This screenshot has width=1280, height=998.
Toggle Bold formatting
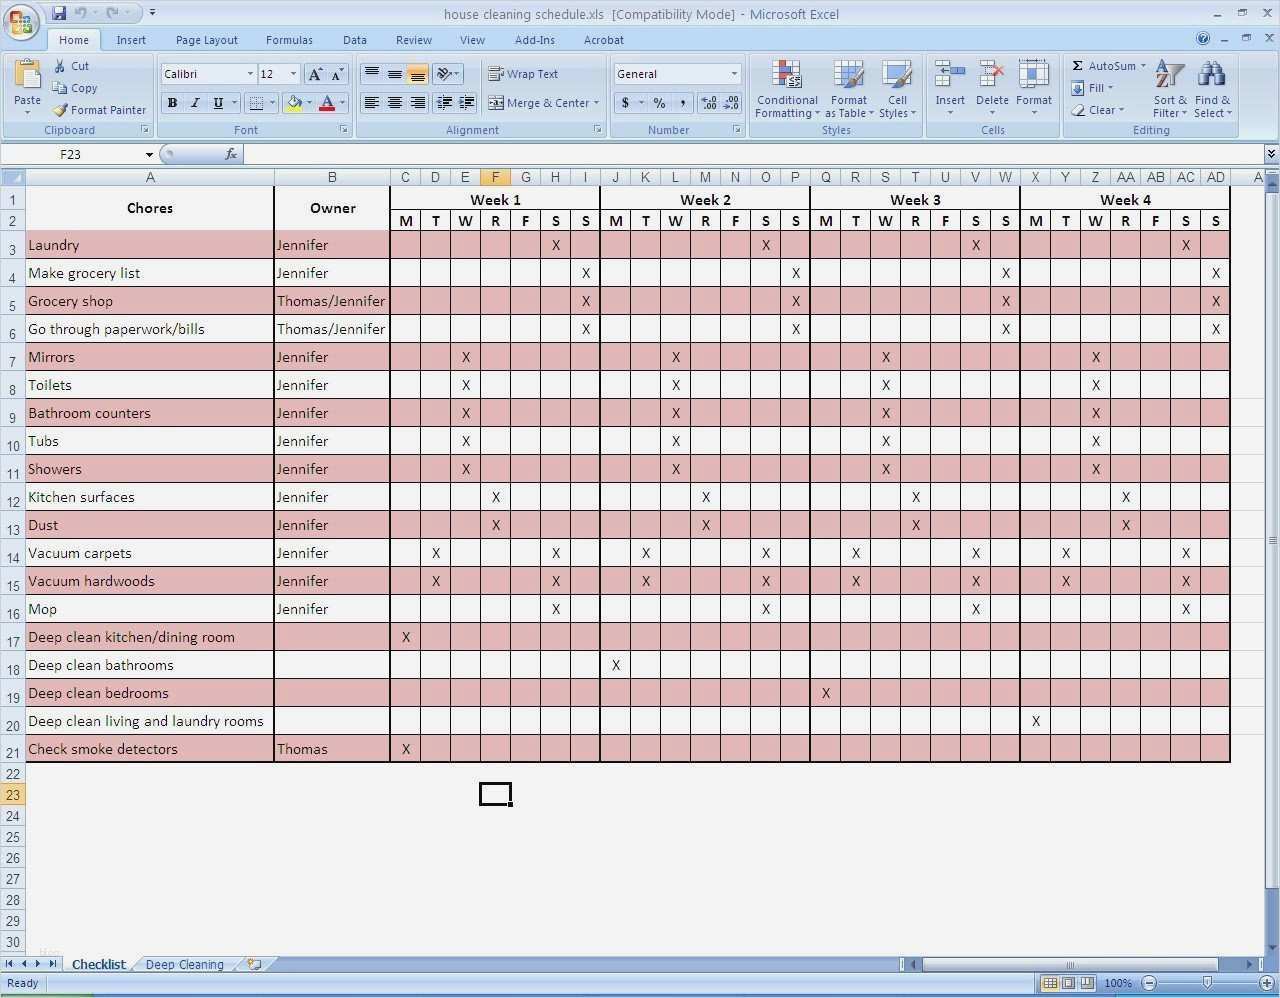(172, 103)
